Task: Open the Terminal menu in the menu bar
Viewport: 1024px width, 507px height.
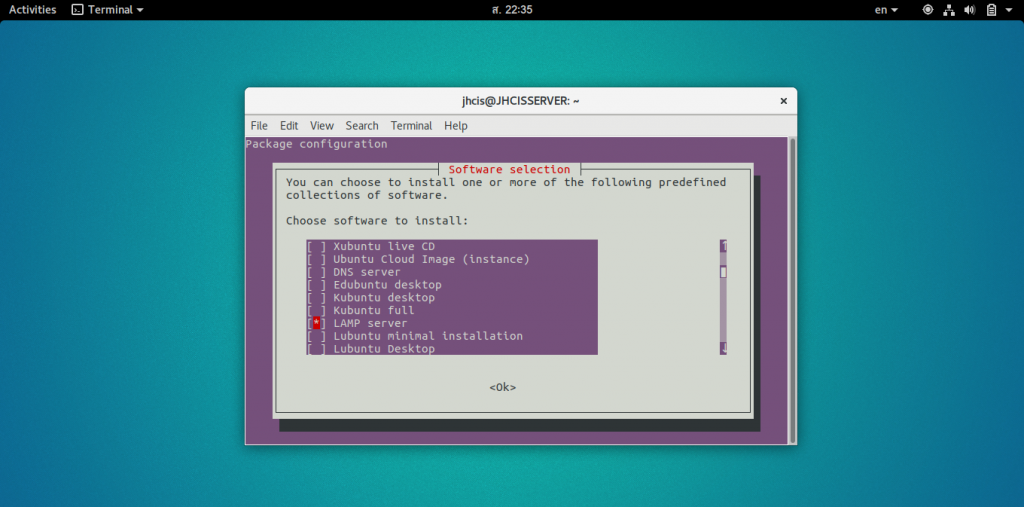Action: tap(411, 125)
